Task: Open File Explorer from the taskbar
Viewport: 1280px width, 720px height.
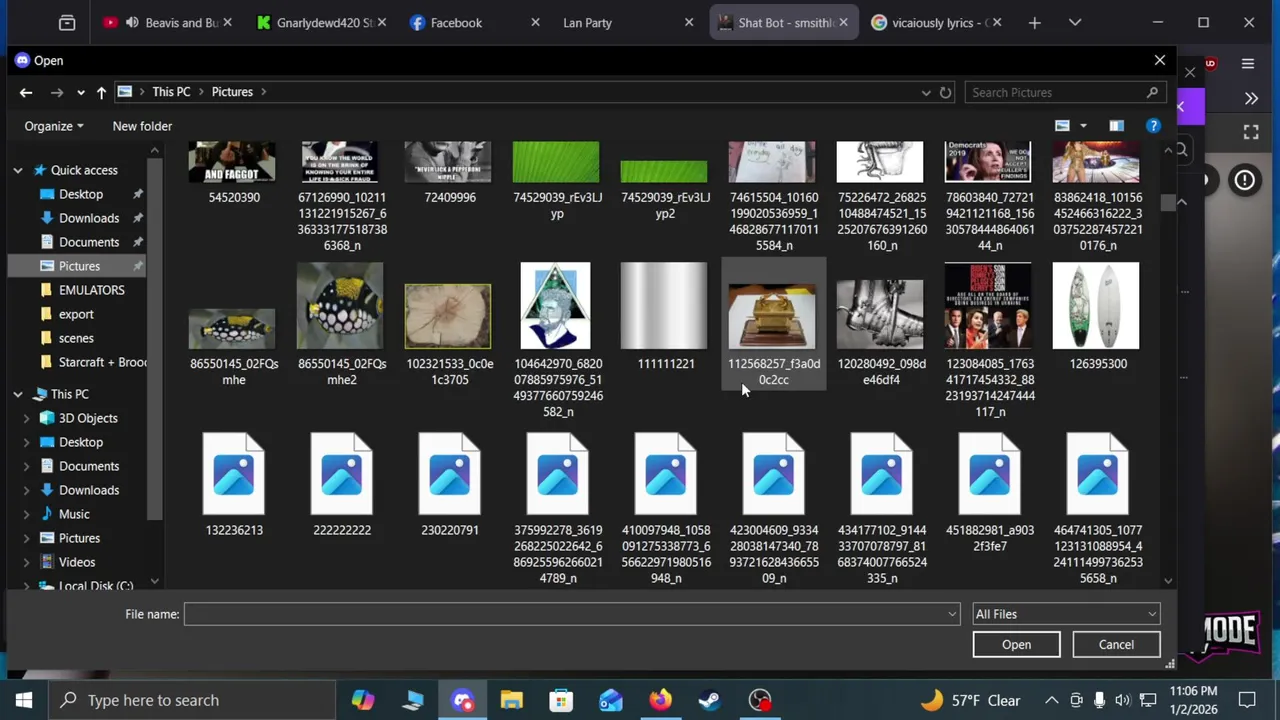Action: [x=512, y=700]
